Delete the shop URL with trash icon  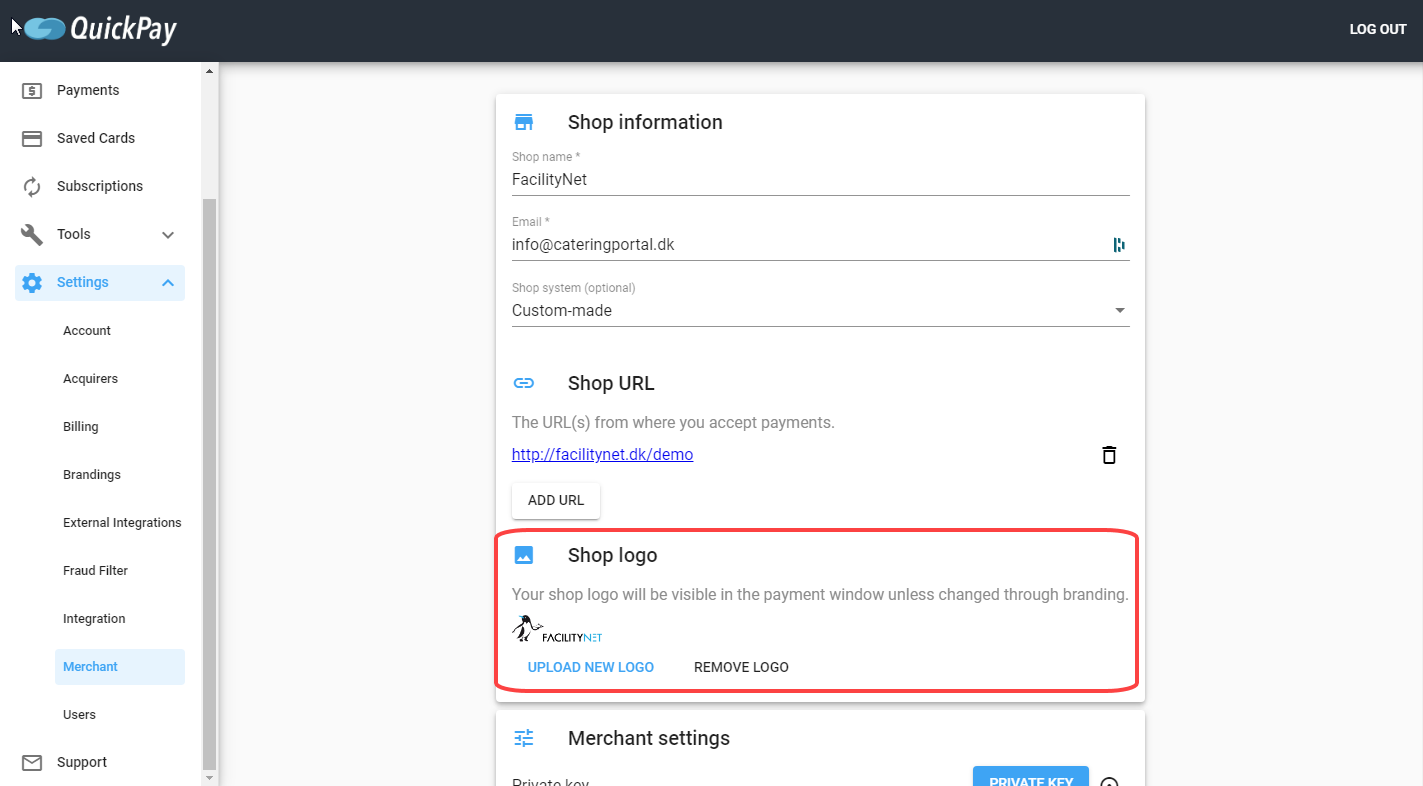tap(1109, 455)
